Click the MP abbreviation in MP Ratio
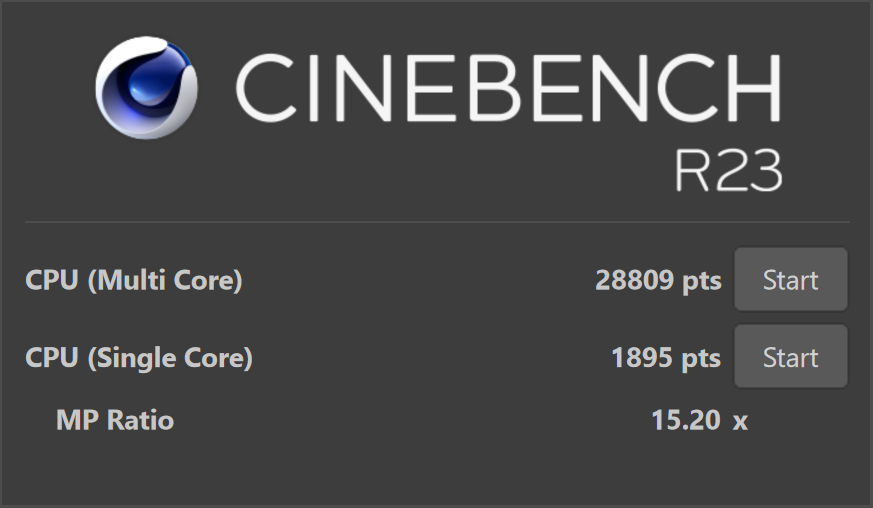This screenshot has height=508, width=873. [75, 420]
